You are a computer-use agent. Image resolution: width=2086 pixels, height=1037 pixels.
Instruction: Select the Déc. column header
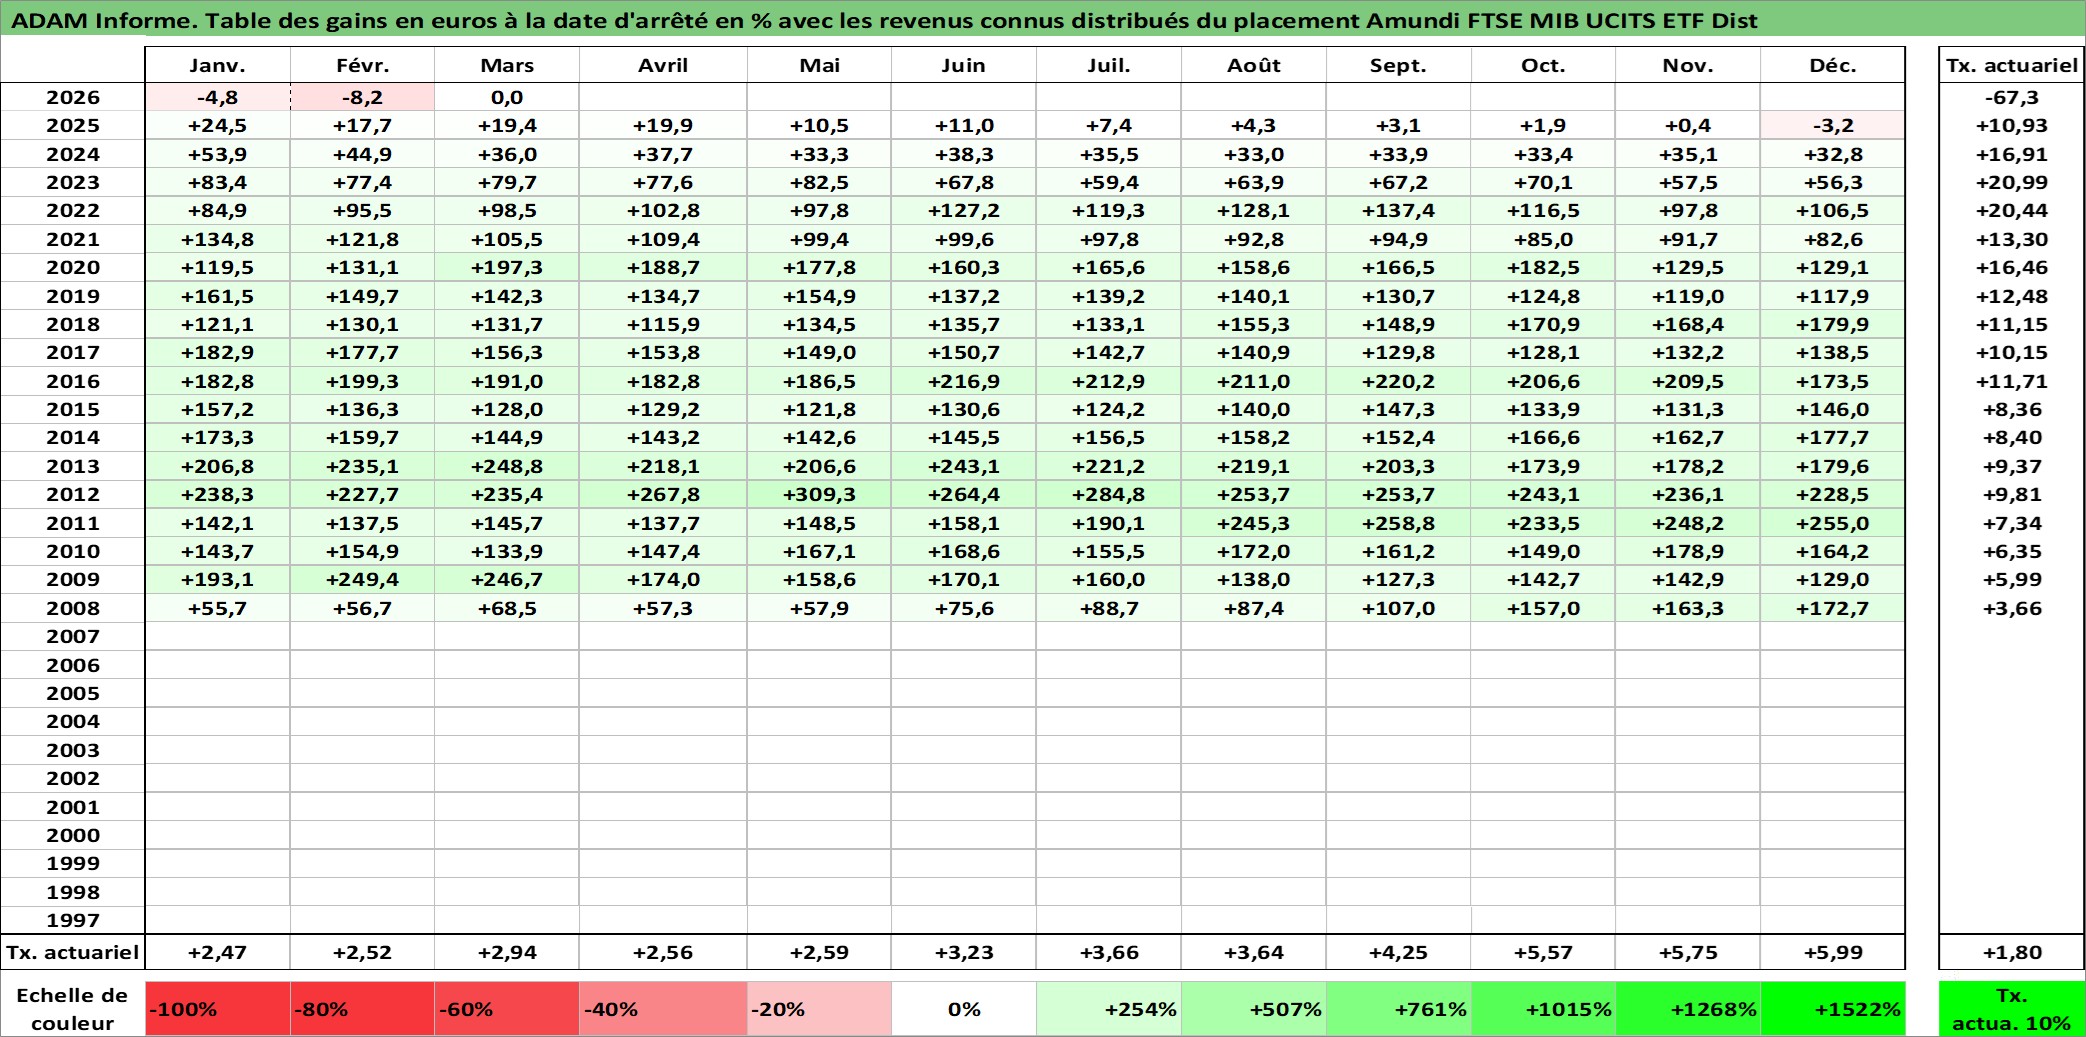coord(1833,65)
